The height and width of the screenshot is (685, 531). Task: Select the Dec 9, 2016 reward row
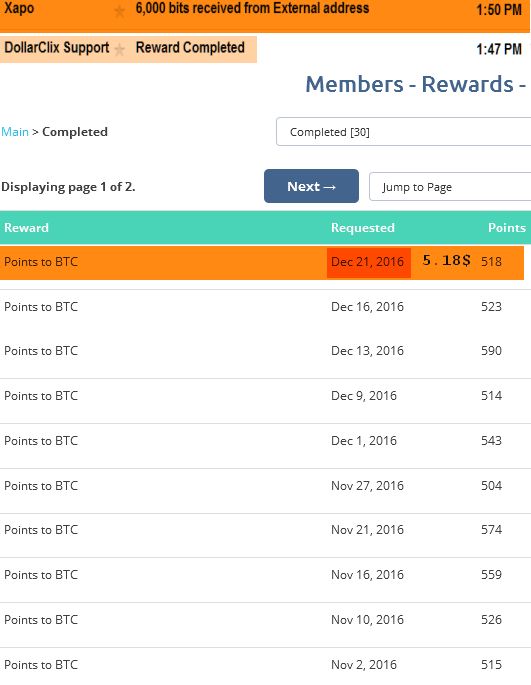265,396
